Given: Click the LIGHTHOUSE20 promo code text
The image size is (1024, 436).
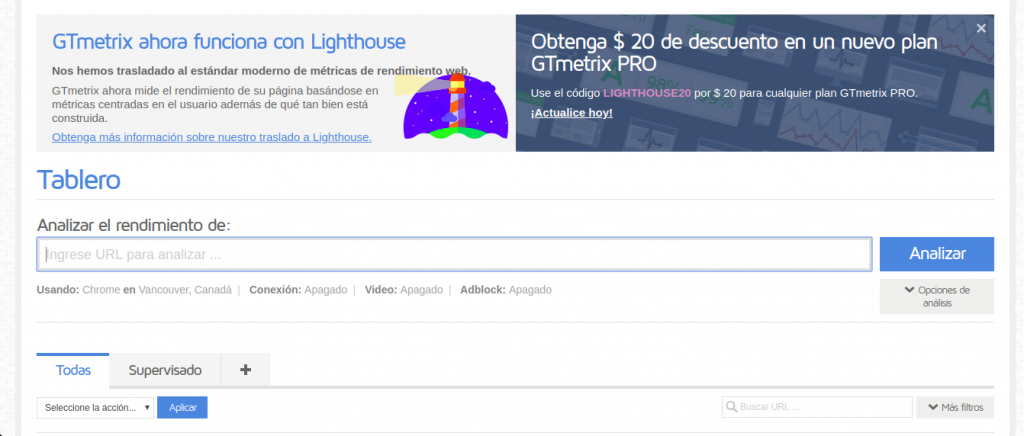Looking at the screenshot, I should point(647,93).
